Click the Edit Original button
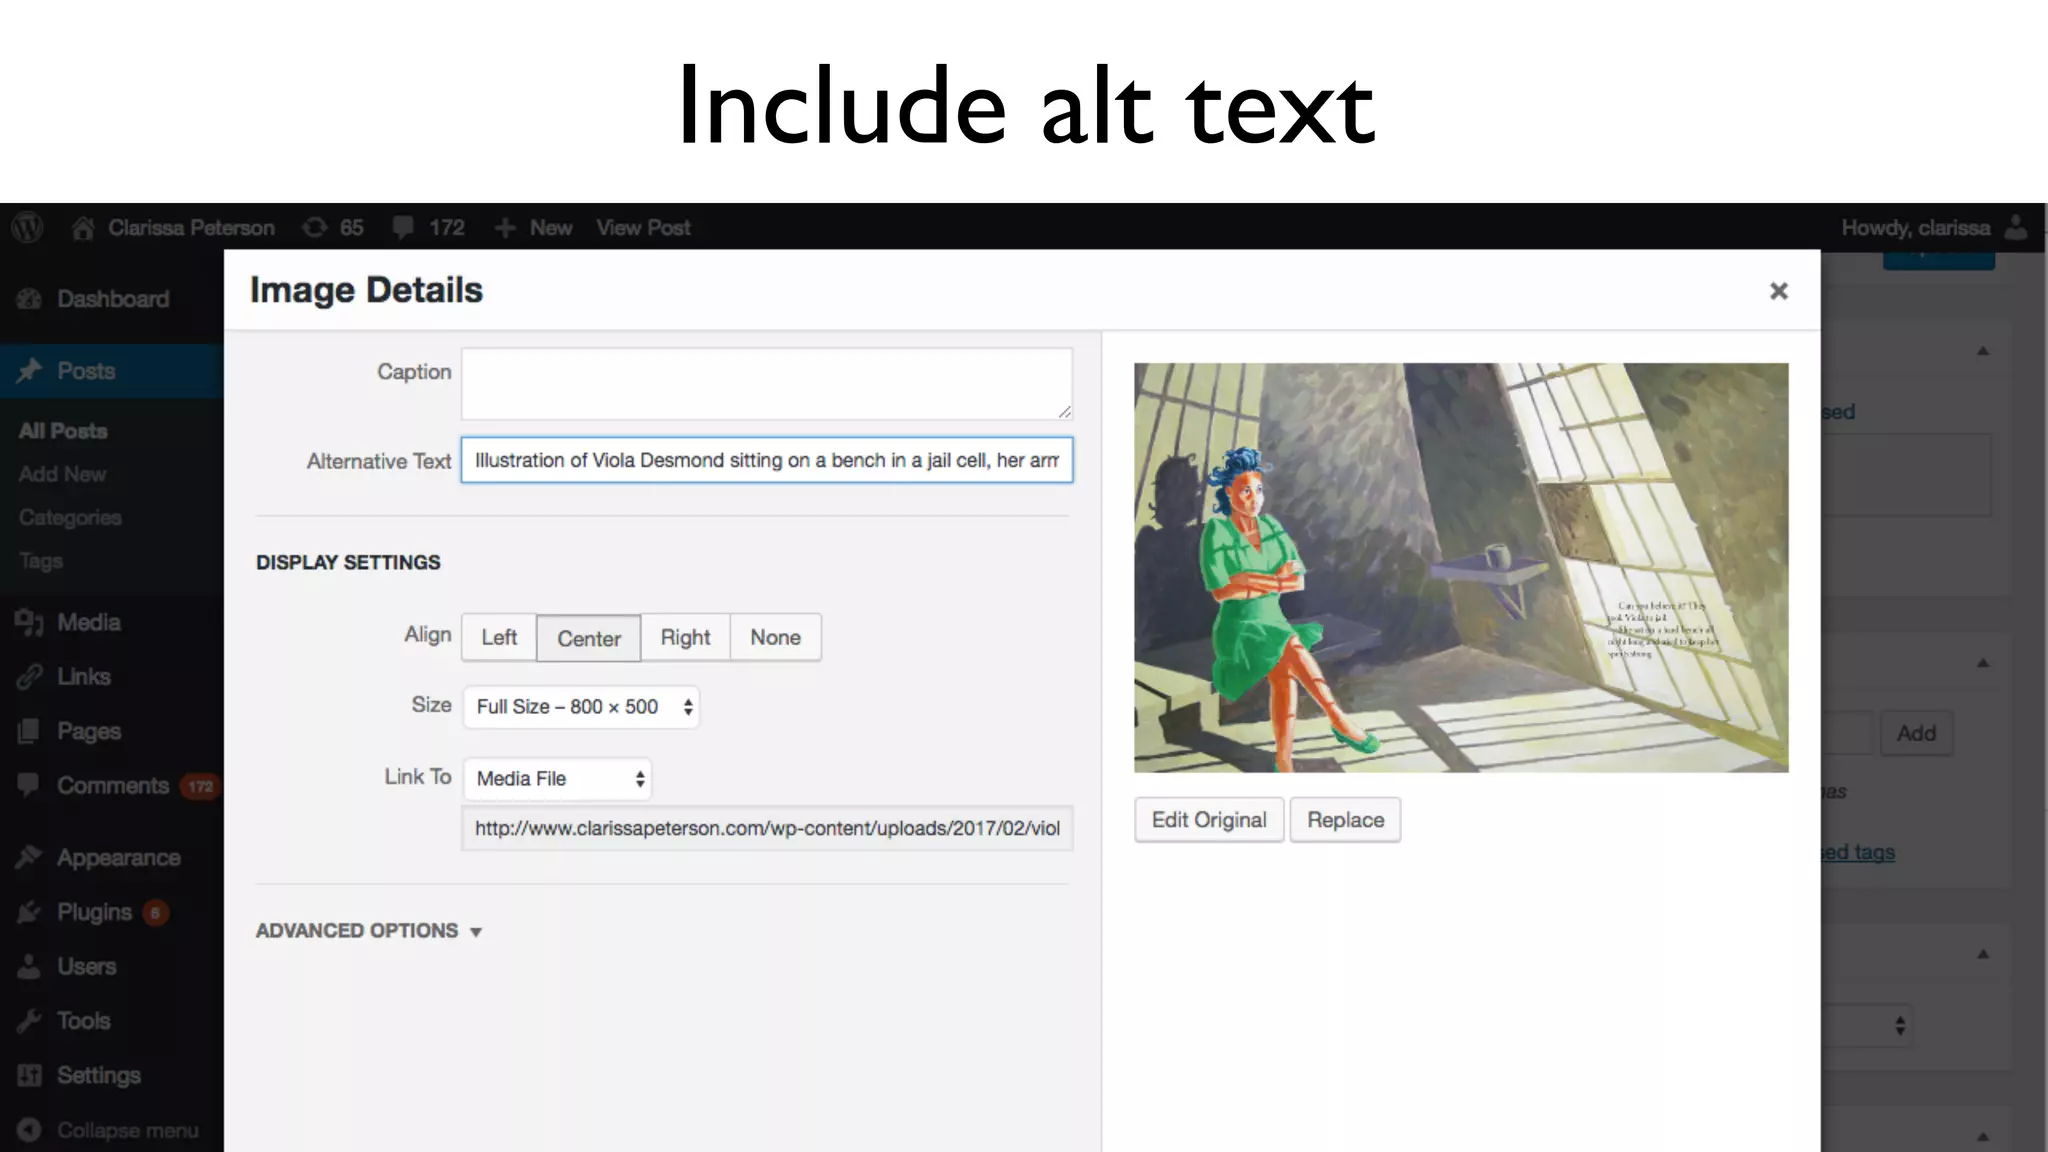 pos(1209,820)
